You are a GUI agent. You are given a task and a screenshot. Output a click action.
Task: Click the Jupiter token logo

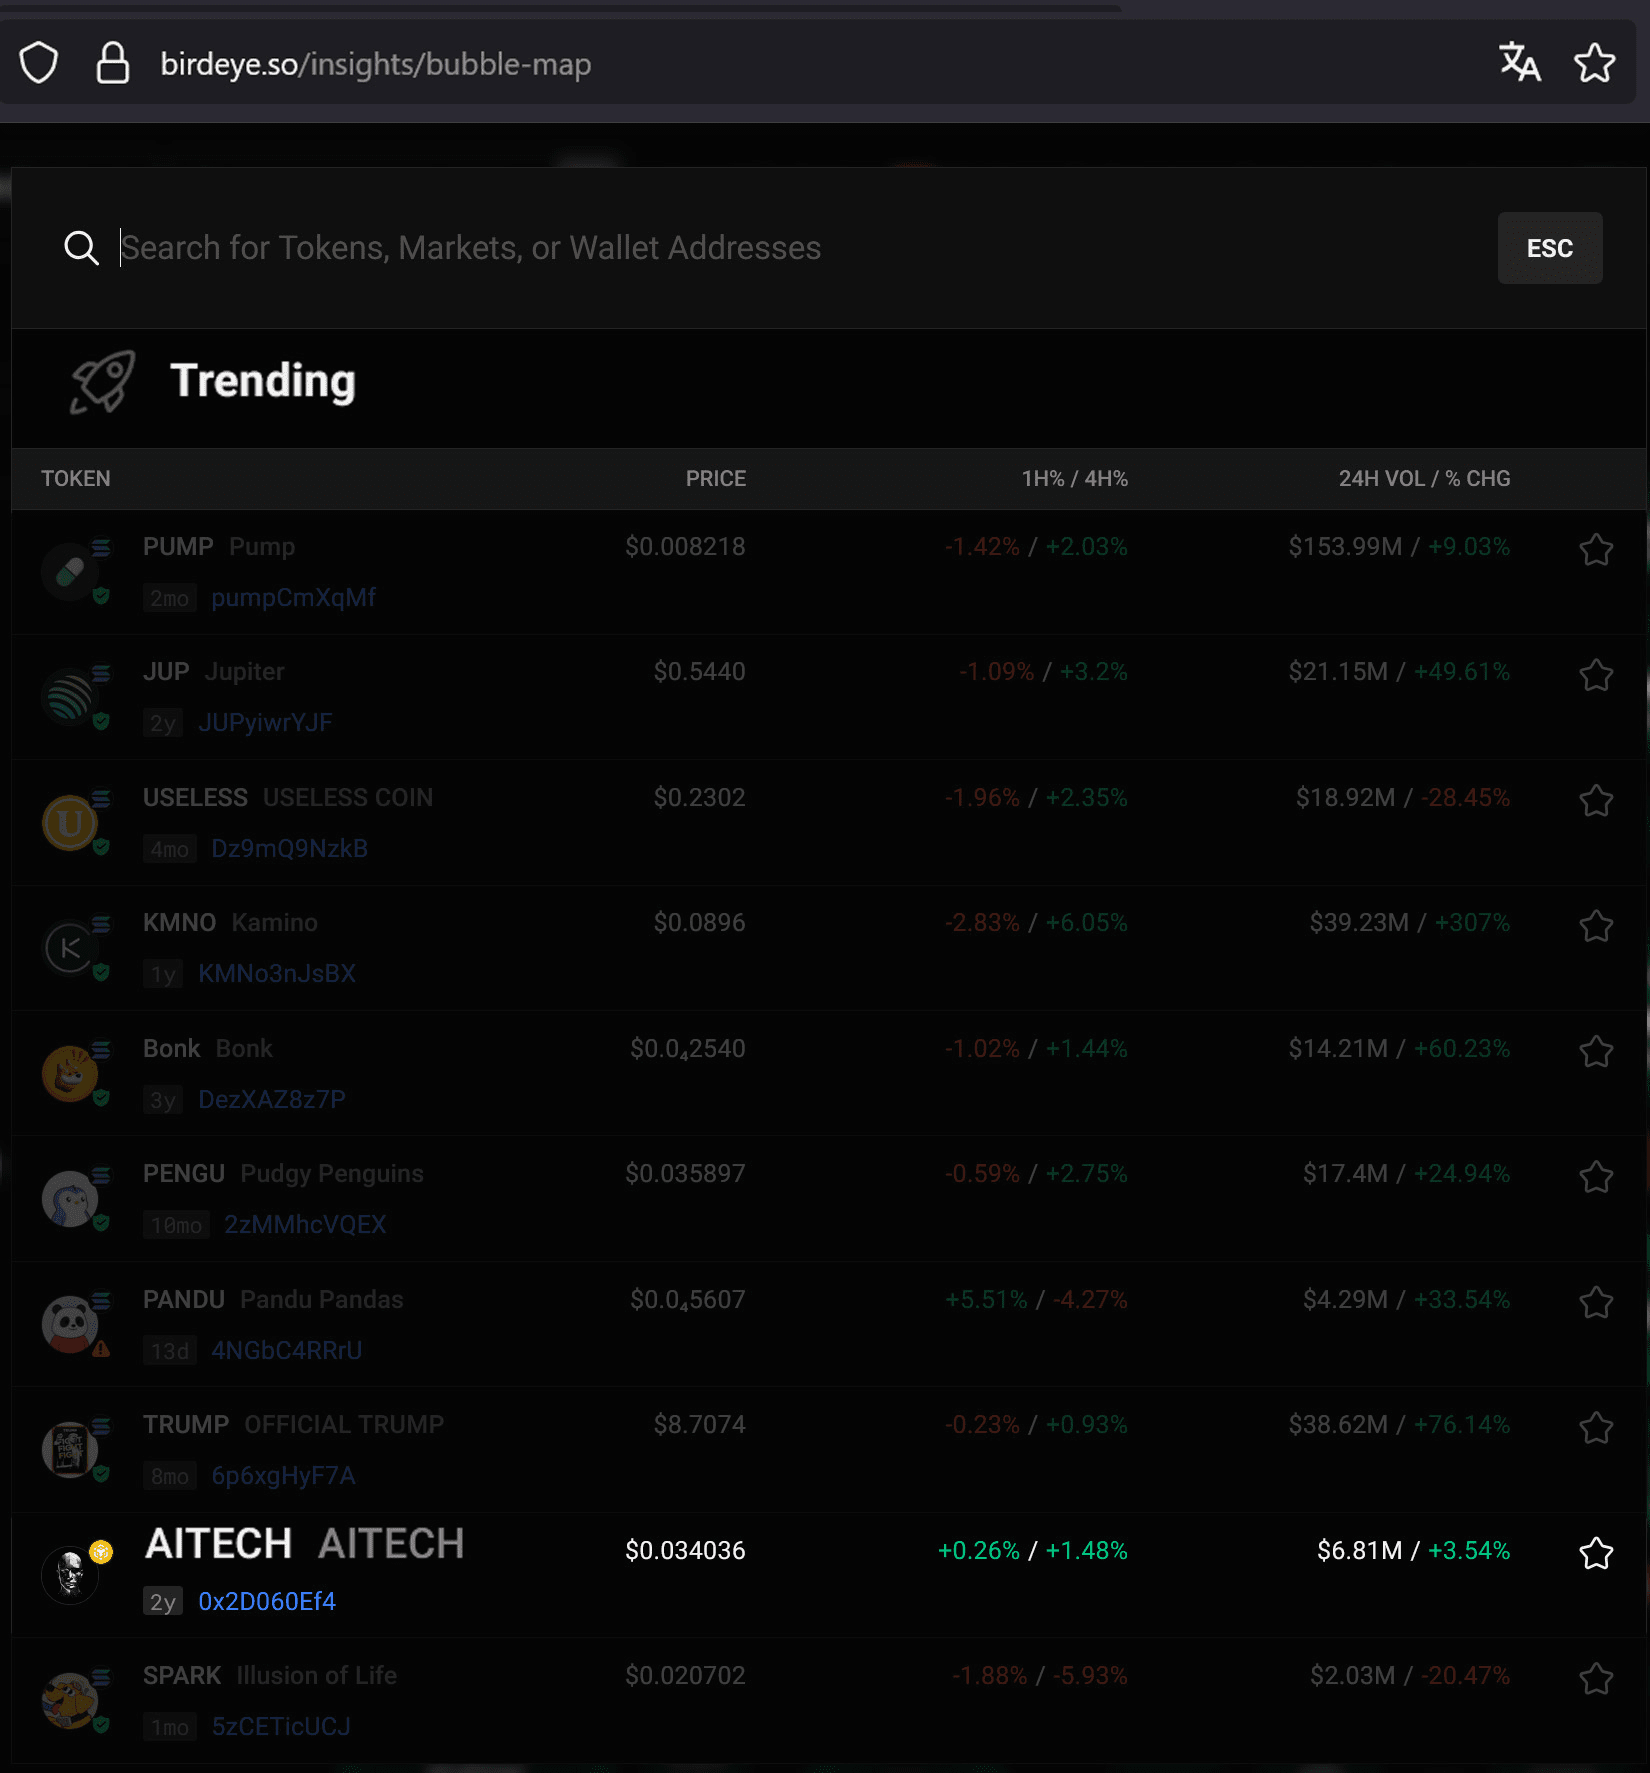click(x=70, y=697)
